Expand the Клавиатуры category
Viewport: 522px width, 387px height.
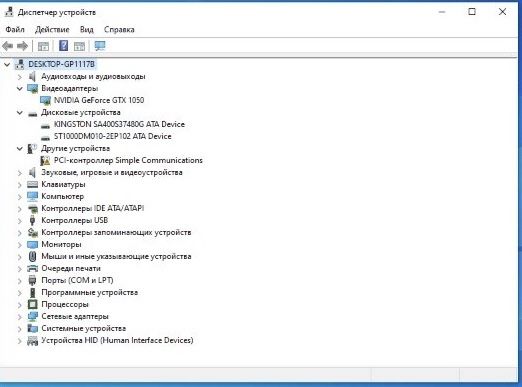coord(19,185)
